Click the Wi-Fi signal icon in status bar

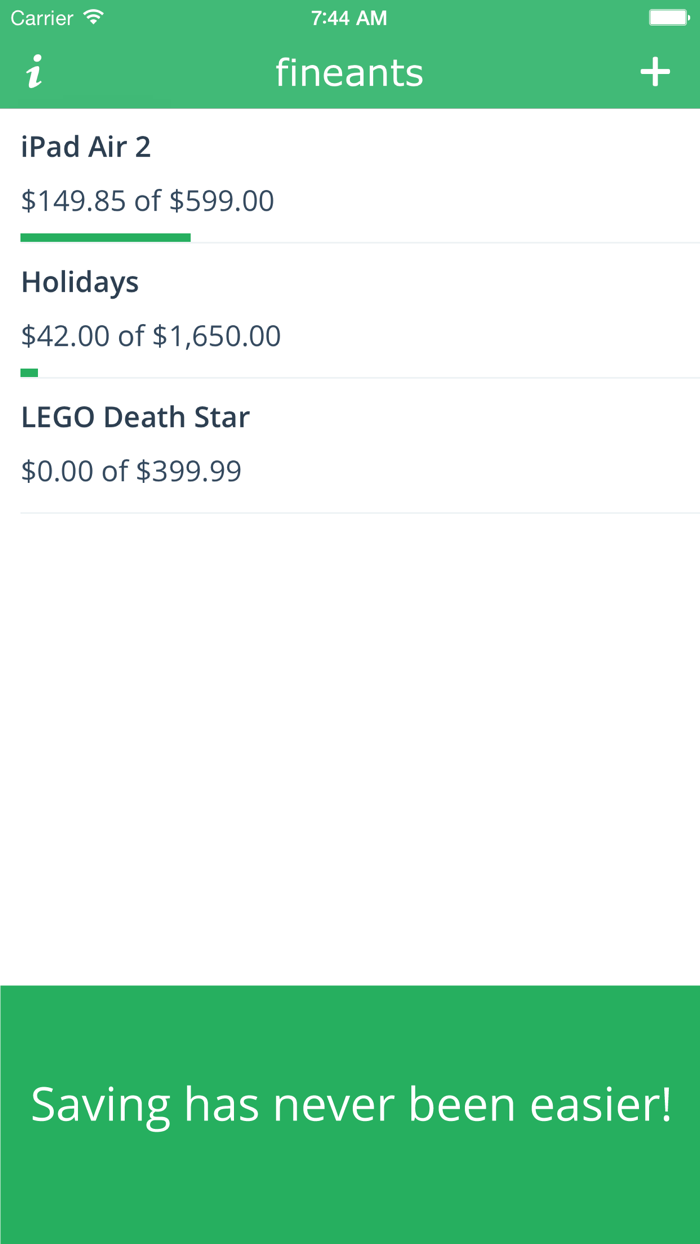(94, 17)
